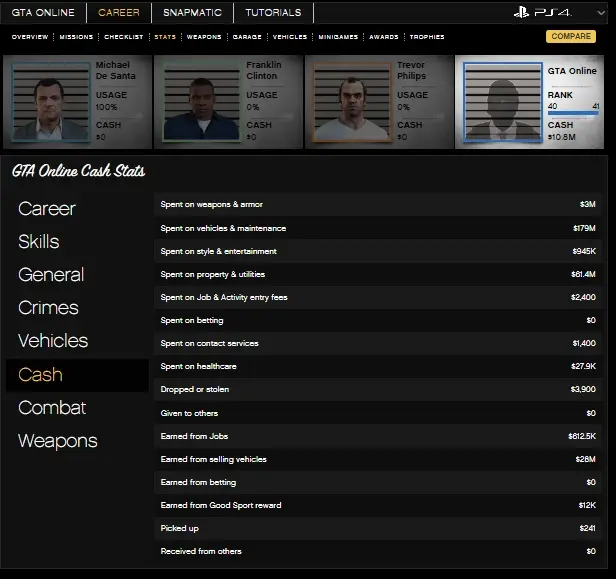The image size is (616, 579).
Task: Select Michael De Santa character portrait
Action: (49, 102)
